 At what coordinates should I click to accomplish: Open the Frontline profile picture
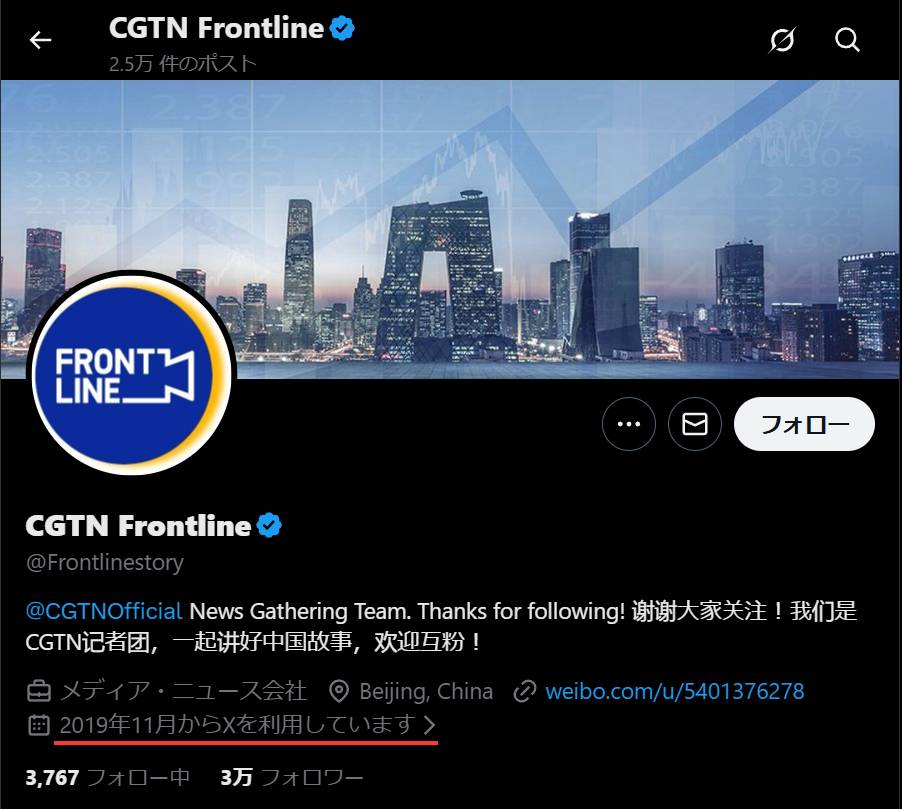132,373
